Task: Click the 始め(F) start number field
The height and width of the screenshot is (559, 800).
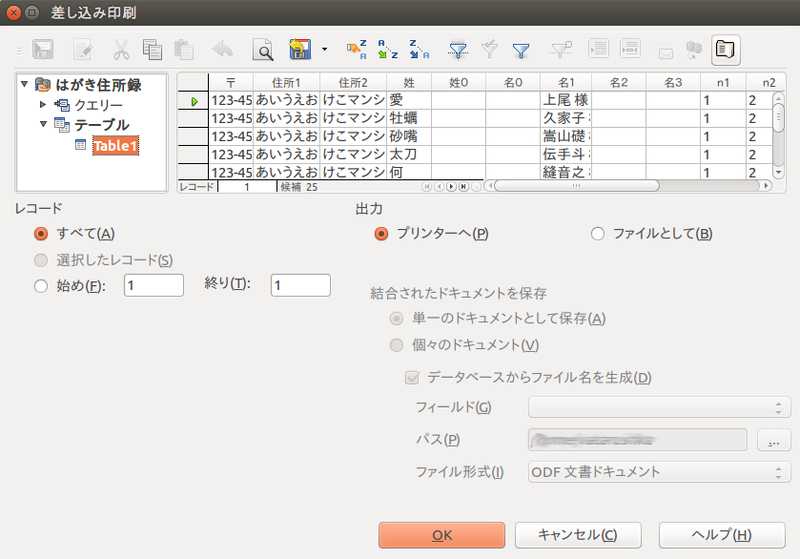Action: 154,285
